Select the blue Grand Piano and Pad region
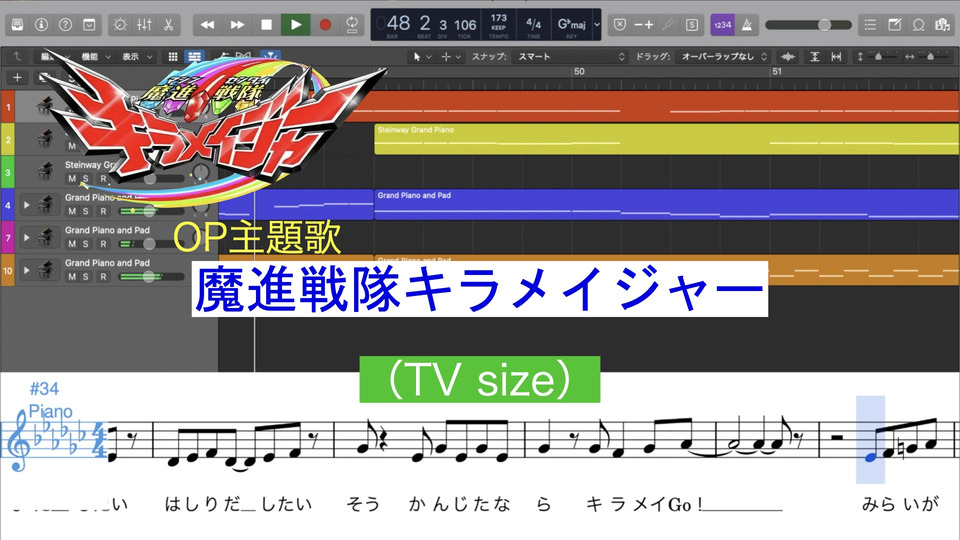Viewport: 960px width, 540px height. click(x=667, y=204)
